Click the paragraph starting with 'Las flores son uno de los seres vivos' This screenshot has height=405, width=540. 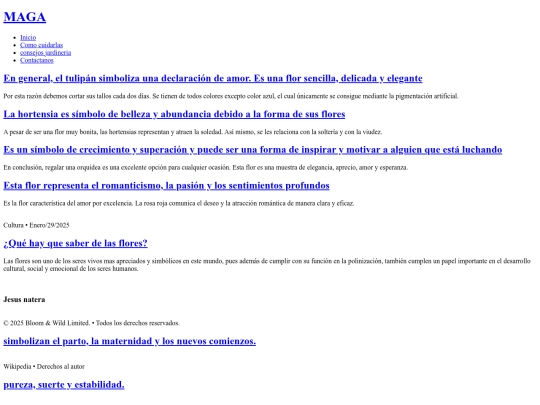(x=267, y=265)
